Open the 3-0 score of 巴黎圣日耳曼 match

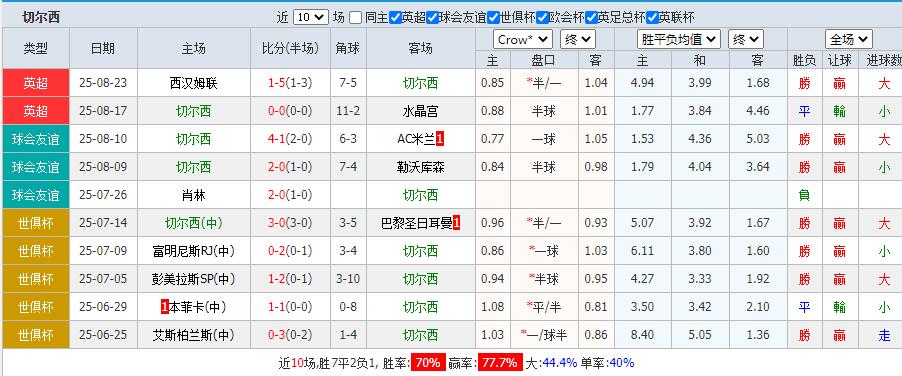click(x=278, y=223)
